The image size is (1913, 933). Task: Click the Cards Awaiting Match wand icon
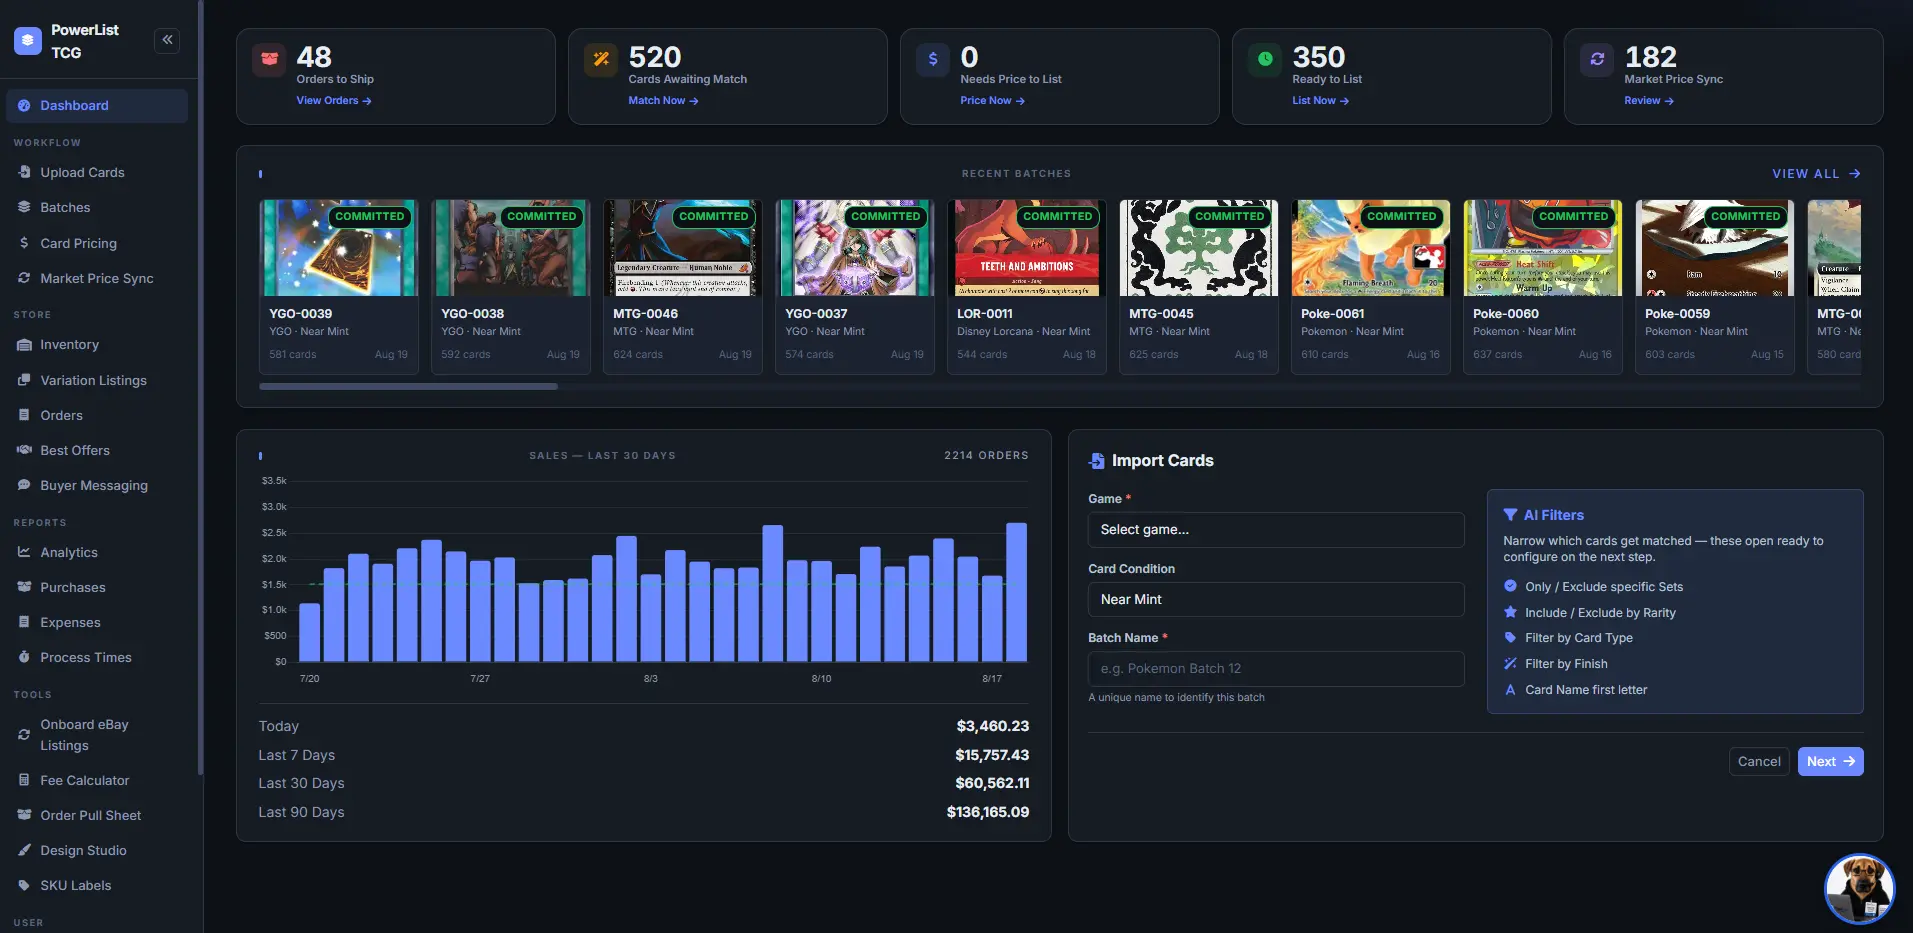coord(601,59)
